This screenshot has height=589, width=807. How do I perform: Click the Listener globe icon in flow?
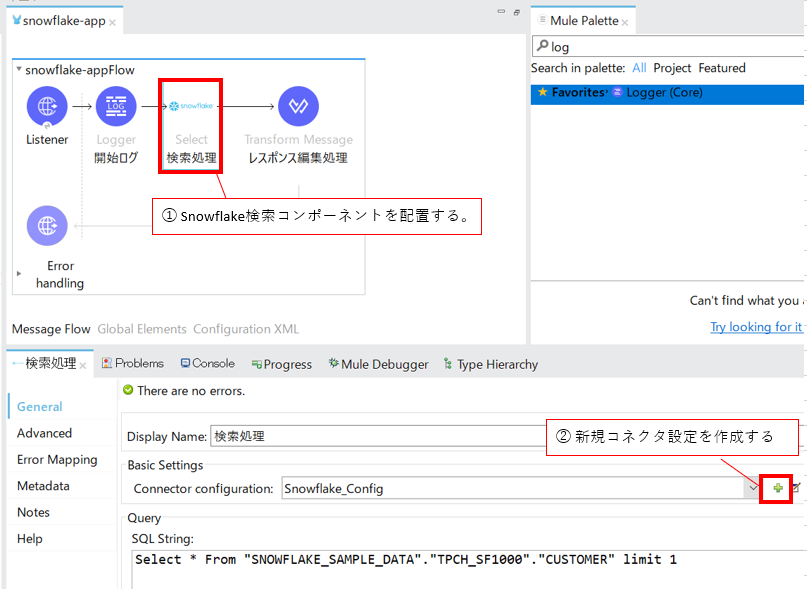[47, 106]
